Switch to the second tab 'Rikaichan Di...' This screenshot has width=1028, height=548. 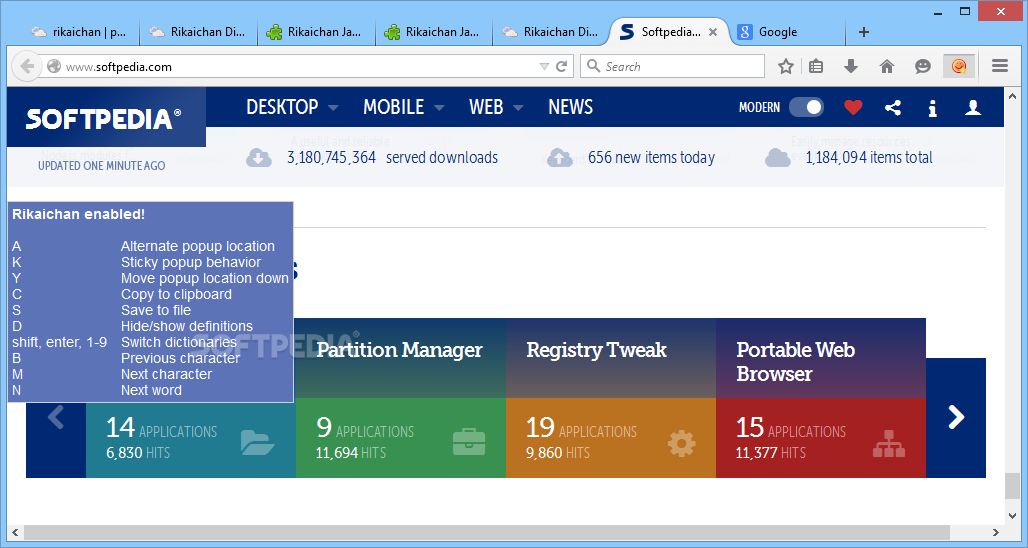click(199, 31)
